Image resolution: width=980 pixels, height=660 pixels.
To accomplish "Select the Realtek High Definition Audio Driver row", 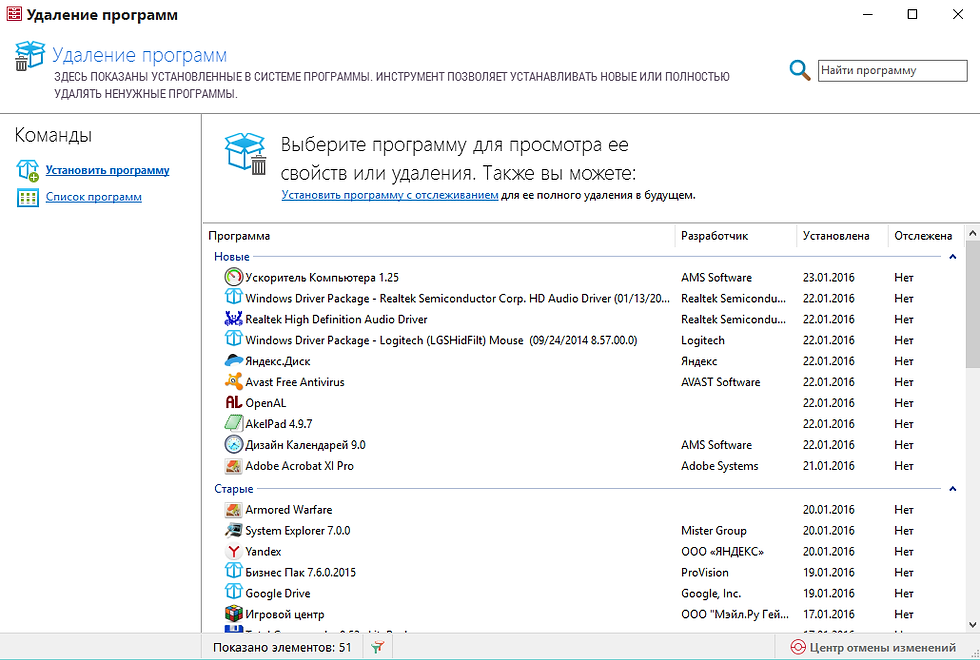I will (x=584, y=319).
